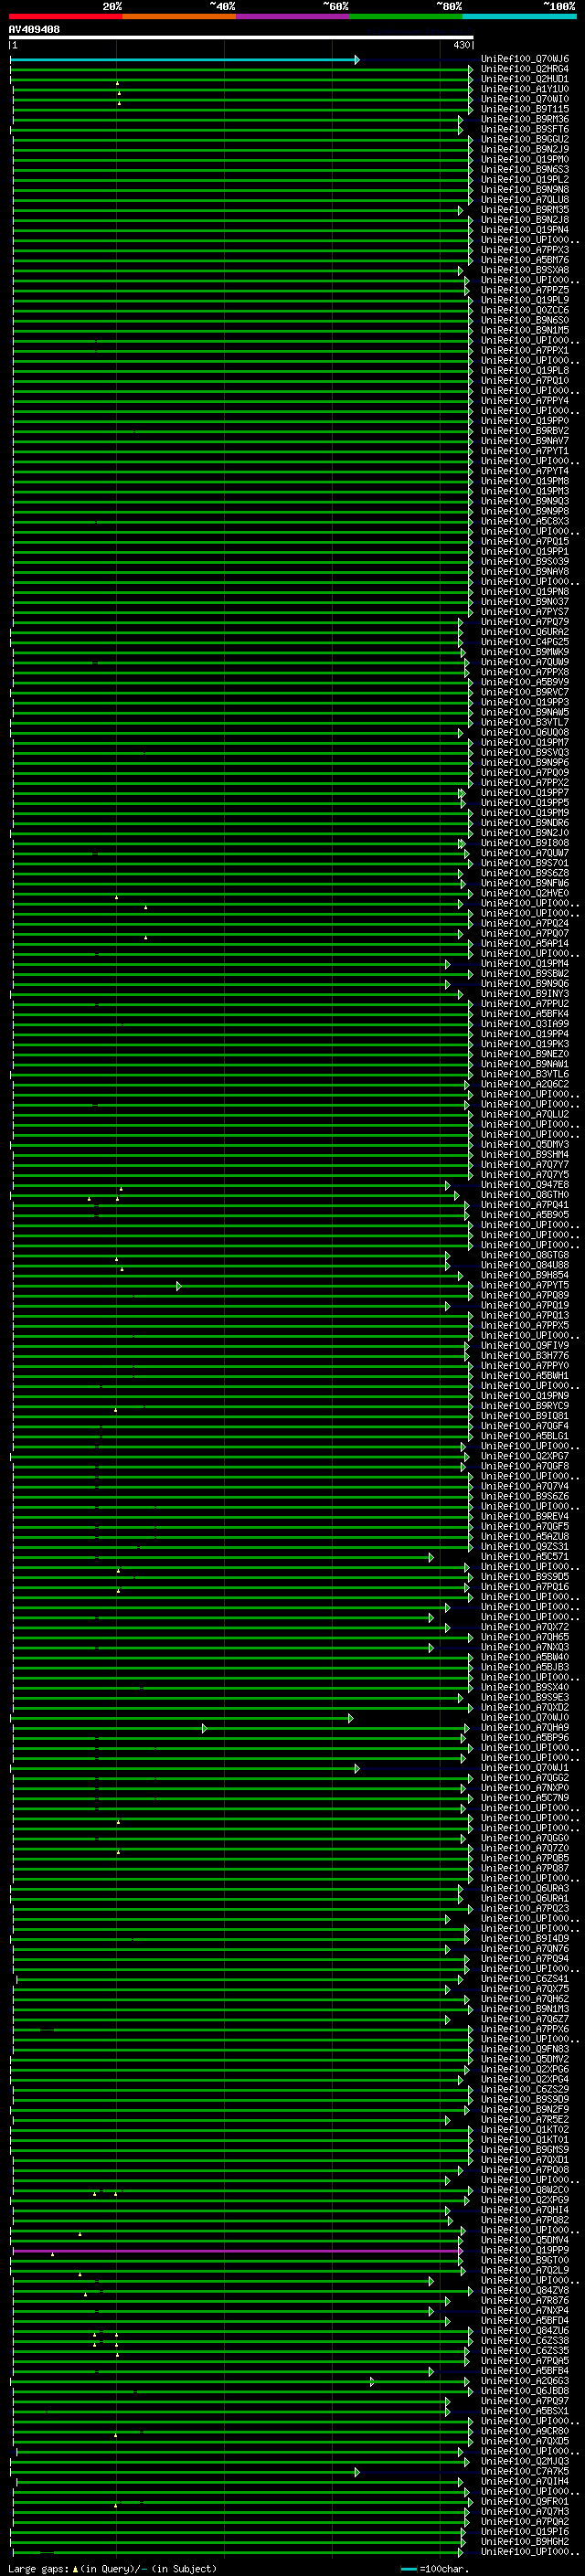Click the red 20% identity legend segment
The height and width of the screenshot is (2576, 585).
pos(65,16)
